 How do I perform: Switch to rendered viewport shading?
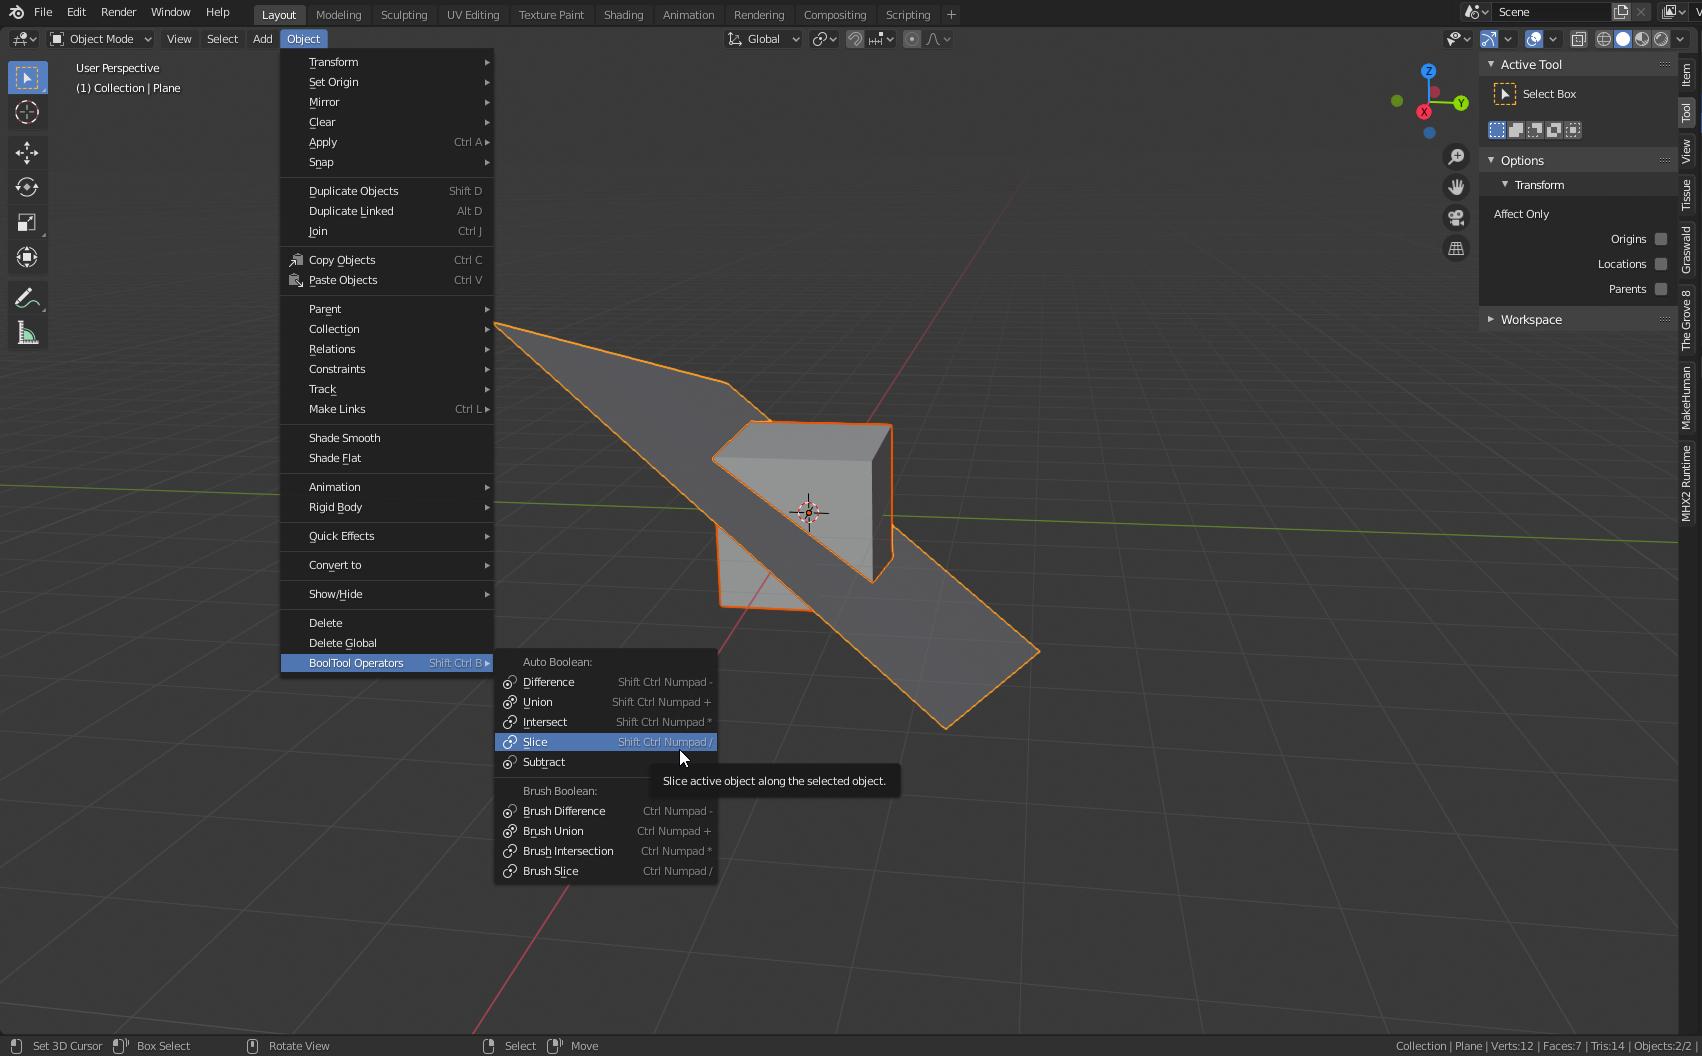pos(1661,39)
